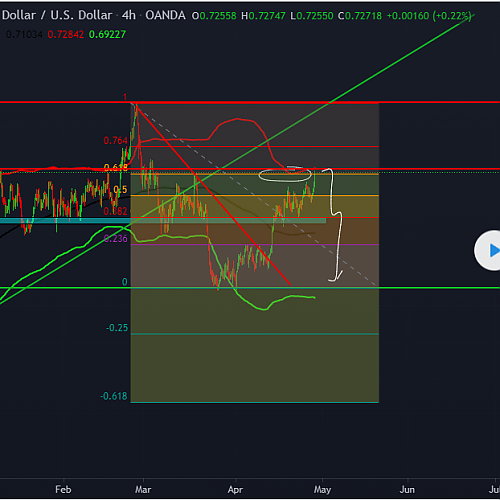Click the open value O0.72558
This screenshot has height=500, width=500.
(x=214, y=16)
